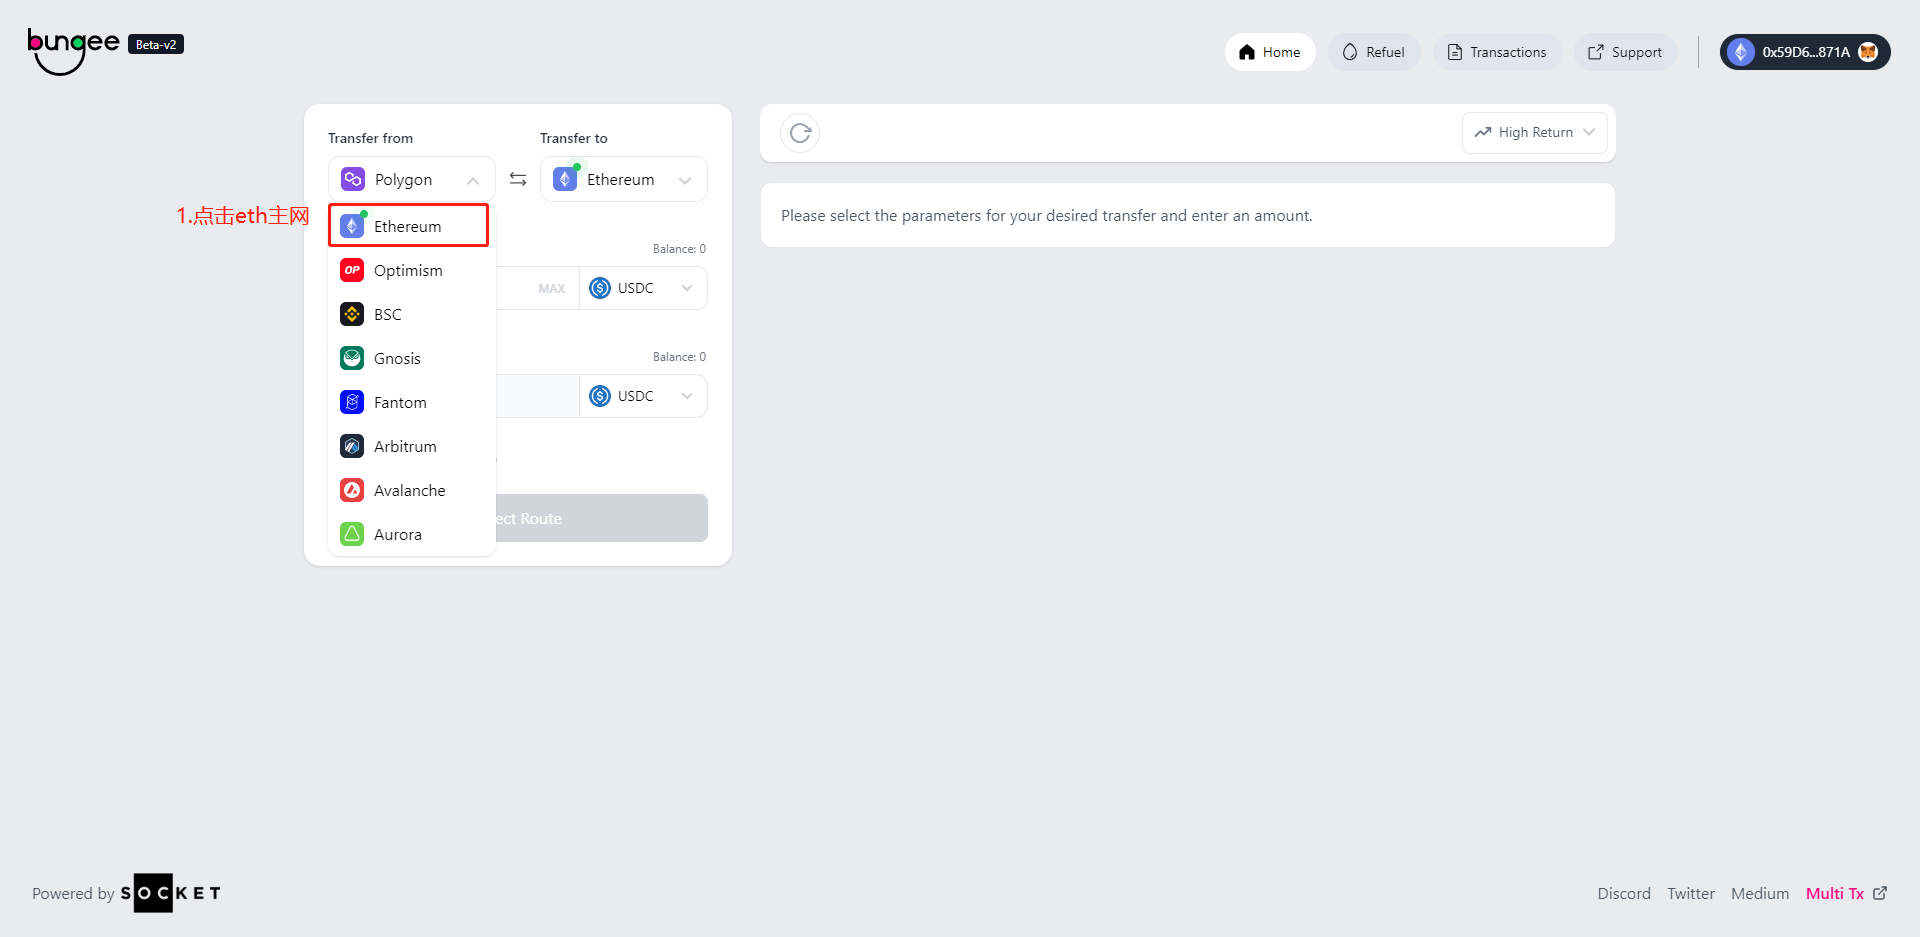Screen dimensions: 1920x937
Task: Click the swap chains arrows icon
Action: pyautogui.click(x=518, y=179)
